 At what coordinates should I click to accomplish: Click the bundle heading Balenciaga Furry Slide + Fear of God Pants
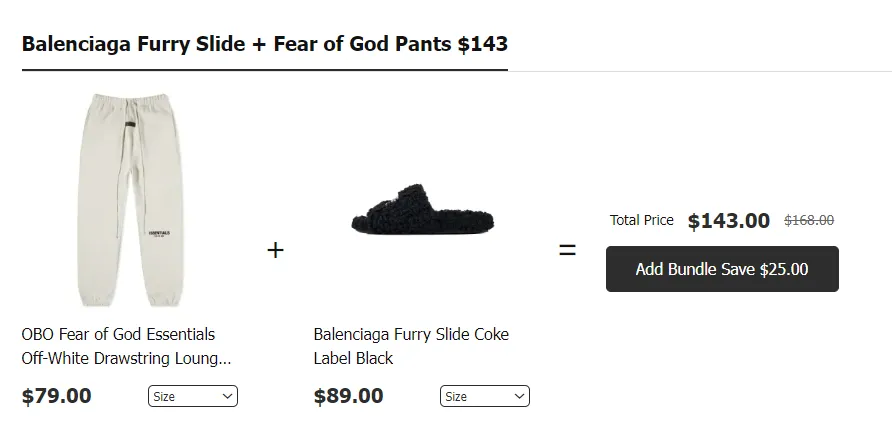[264, 45]
